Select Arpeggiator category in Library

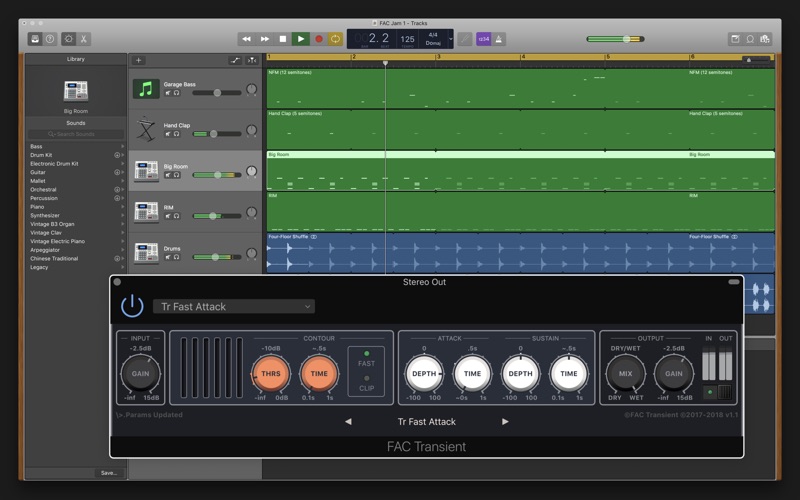[45, 250]
